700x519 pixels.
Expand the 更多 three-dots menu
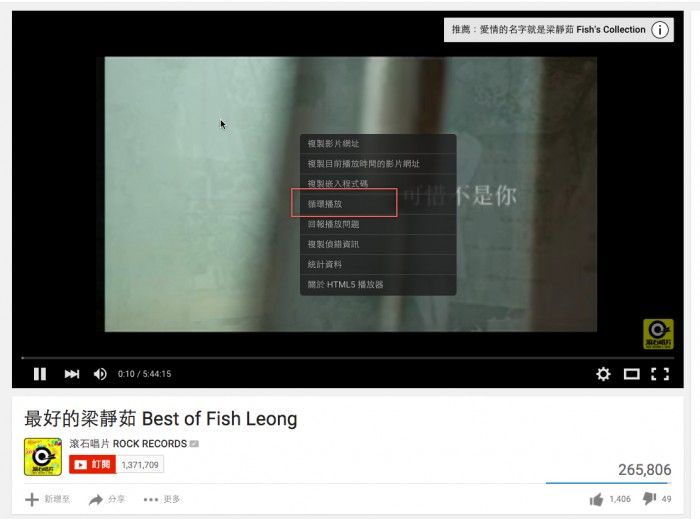pos(162,499)
